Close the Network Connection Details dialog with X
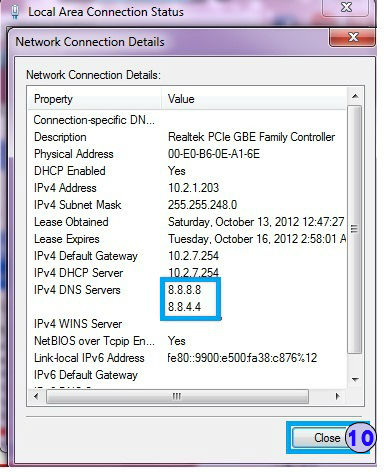This screenshot has height=472, width=384. (x=352, y=37)
